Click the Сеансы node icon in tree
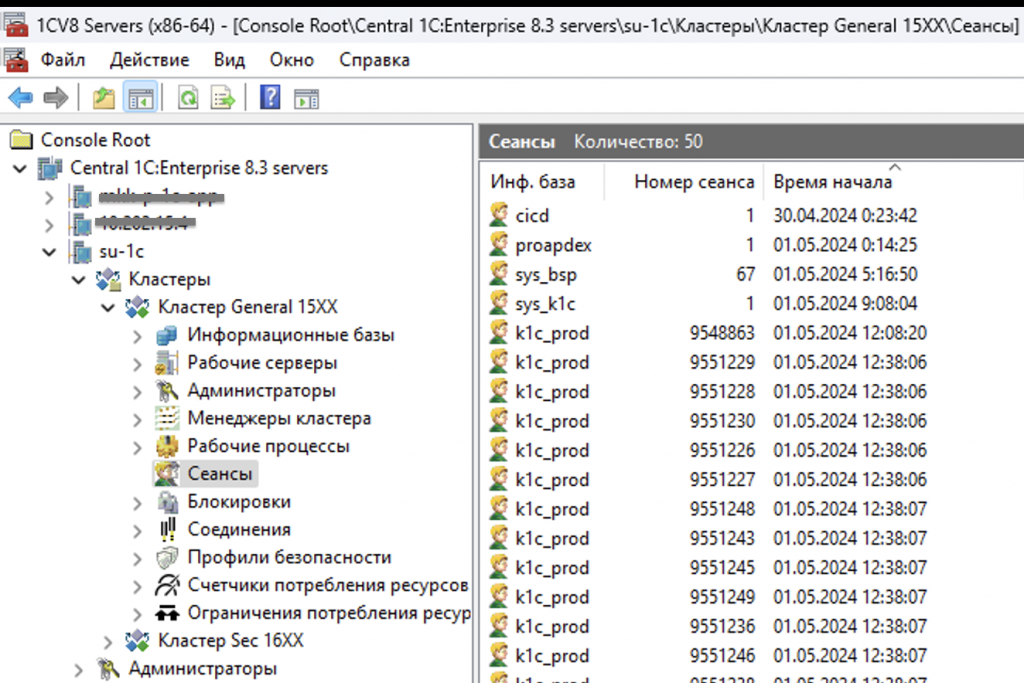Viewport: 1024px width, 683px height. (x=167, y=474)
